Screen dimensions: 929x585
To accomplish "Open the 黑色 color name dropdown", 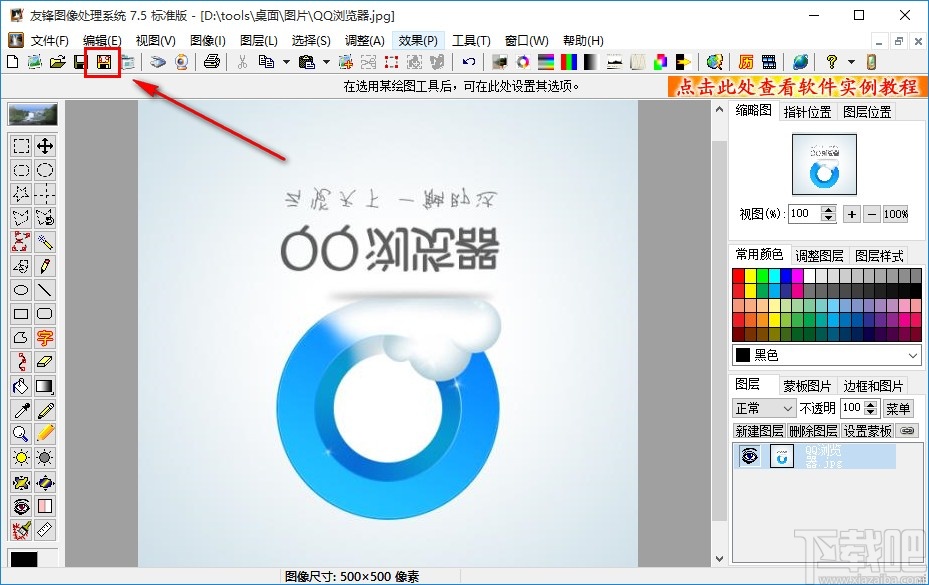I will [913, 355].
